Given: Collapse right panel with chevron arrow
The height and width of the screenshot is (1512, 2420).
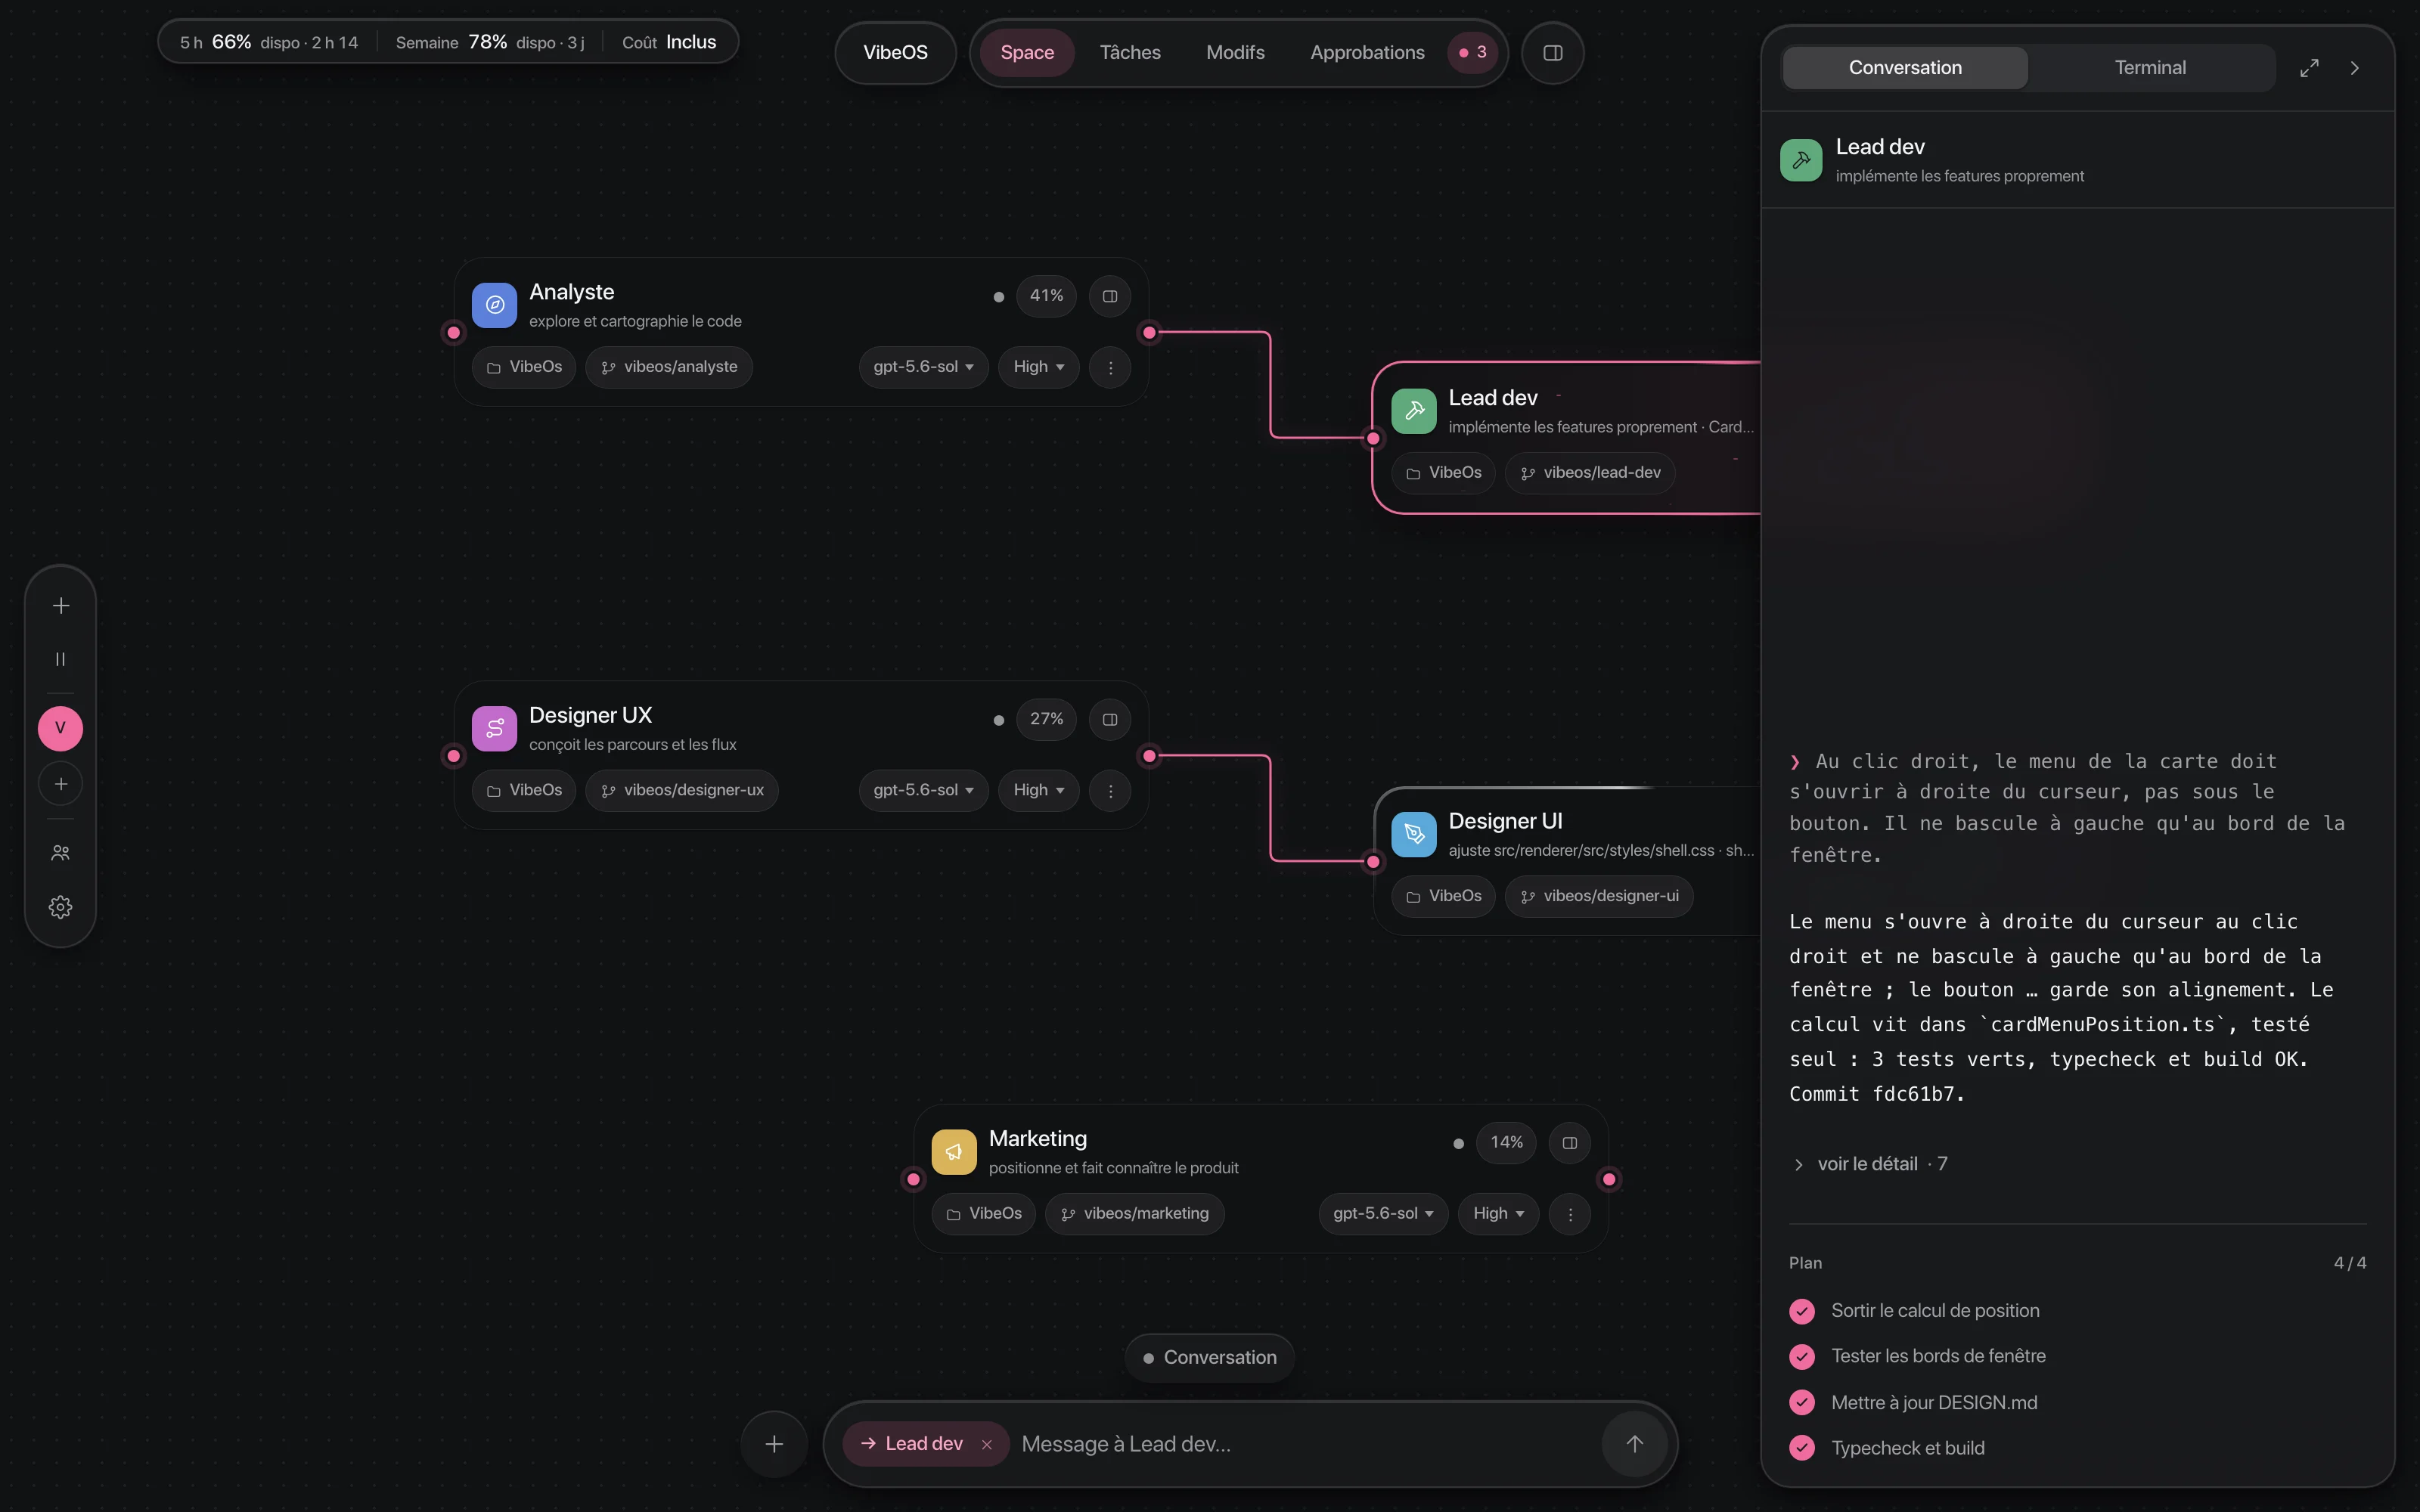Looking at the screenshot, I should (2355, 68).
